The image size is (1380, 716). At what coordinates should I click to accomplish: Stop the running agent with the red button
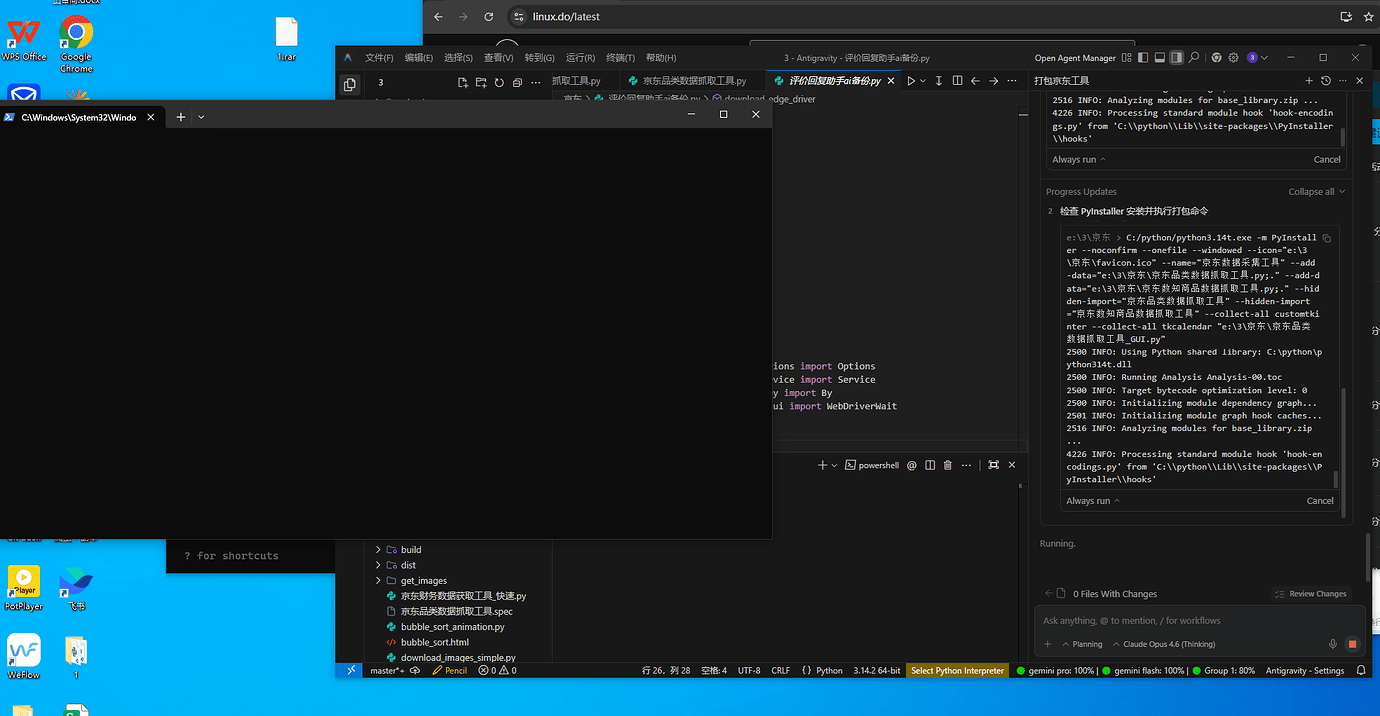[x=1352, y=644]
